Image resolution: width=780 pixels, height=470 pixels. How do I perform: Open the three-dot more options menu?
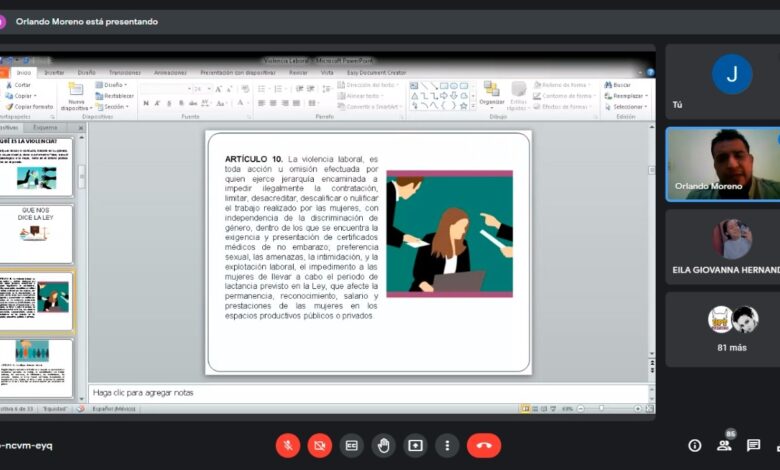pyautogui.click(x=447, y=446)
